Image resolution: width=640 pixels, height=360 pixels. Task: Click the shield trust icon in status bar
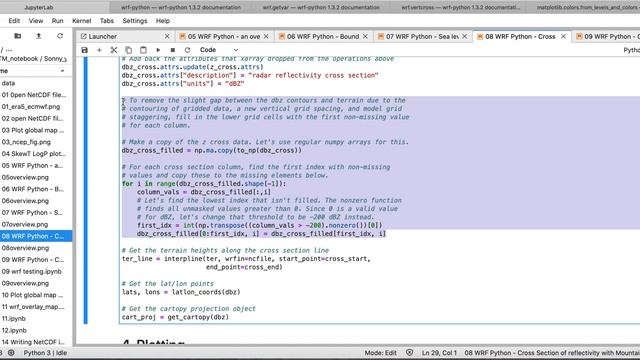coord(409,353)
